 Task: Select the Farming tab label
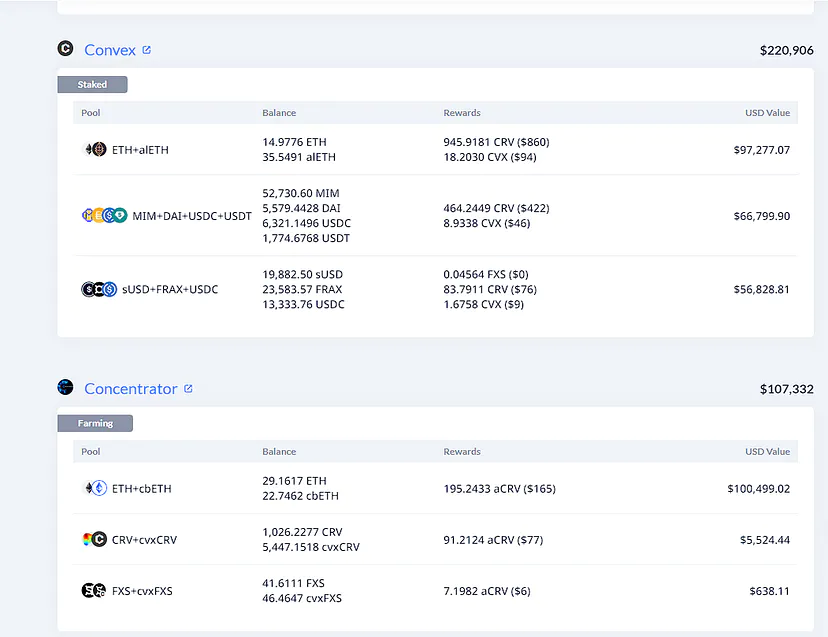click(95, 424)
